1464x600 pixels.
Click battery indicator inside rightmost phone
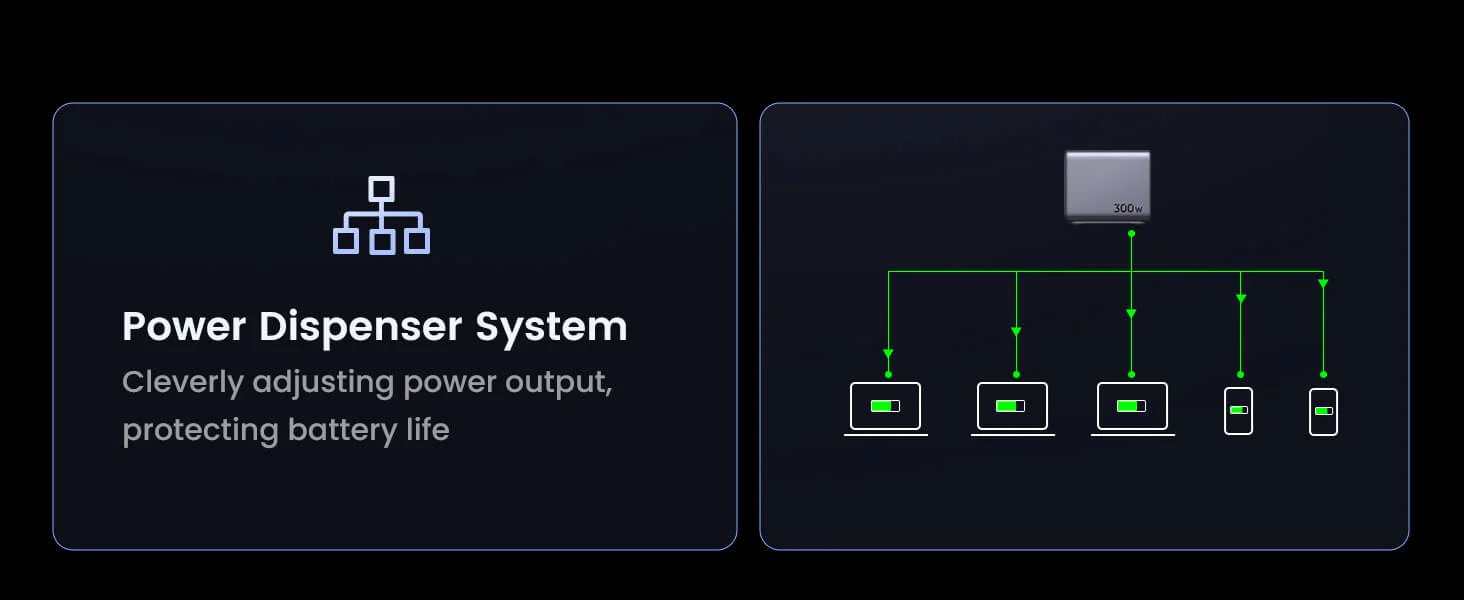(x=1324, y=411)
